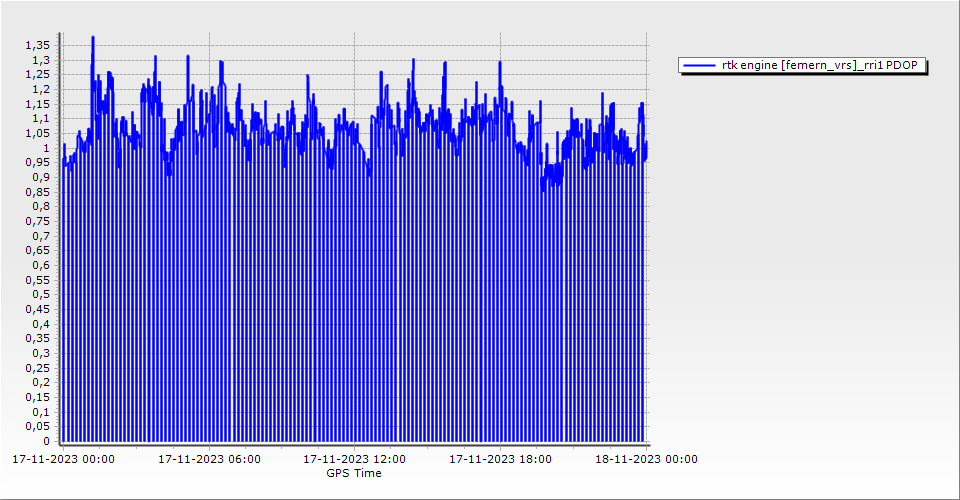
Task: Click the 0,9 y-axis tick label
Action: coord(40,177)
